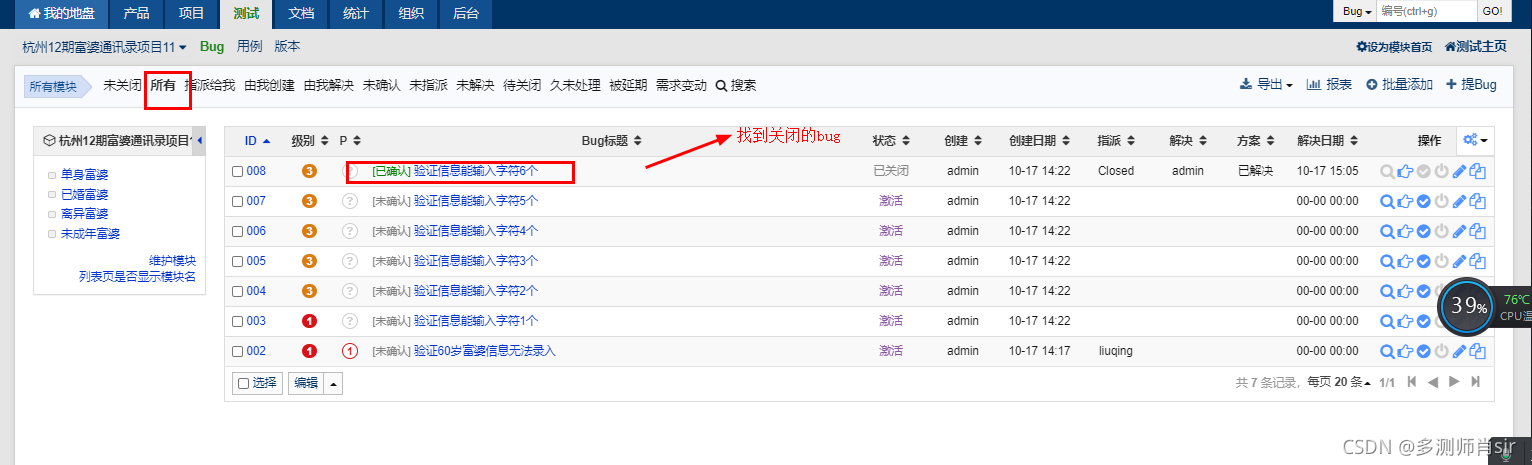Click the confirm magnifier icon for bug 003
Viewport: 1532px width, 465px height.
1386,321
